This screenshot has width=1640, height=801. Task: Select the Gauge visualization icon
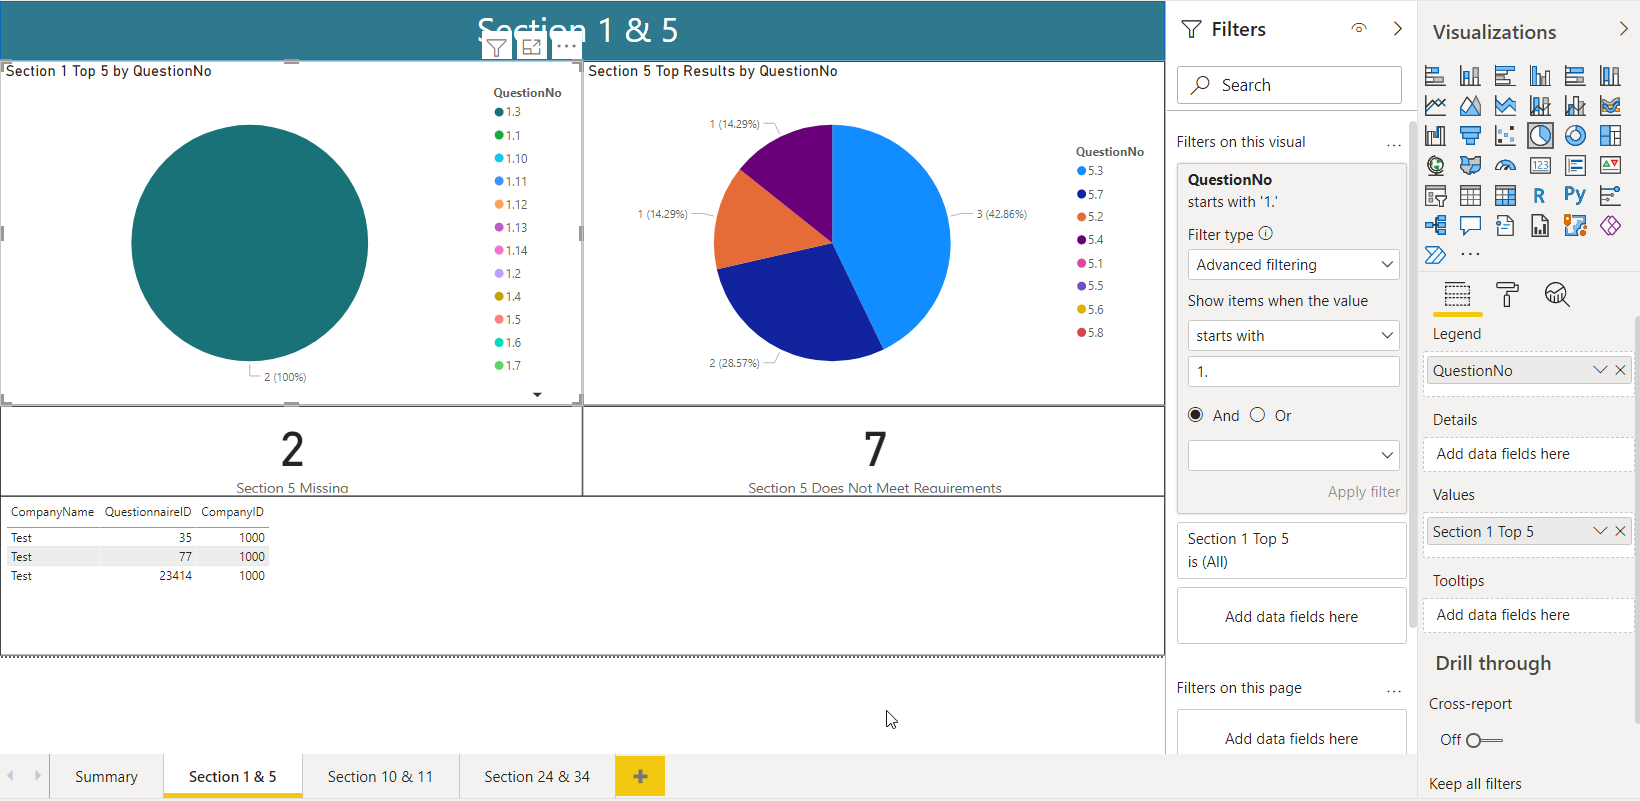click(1505, 165)
